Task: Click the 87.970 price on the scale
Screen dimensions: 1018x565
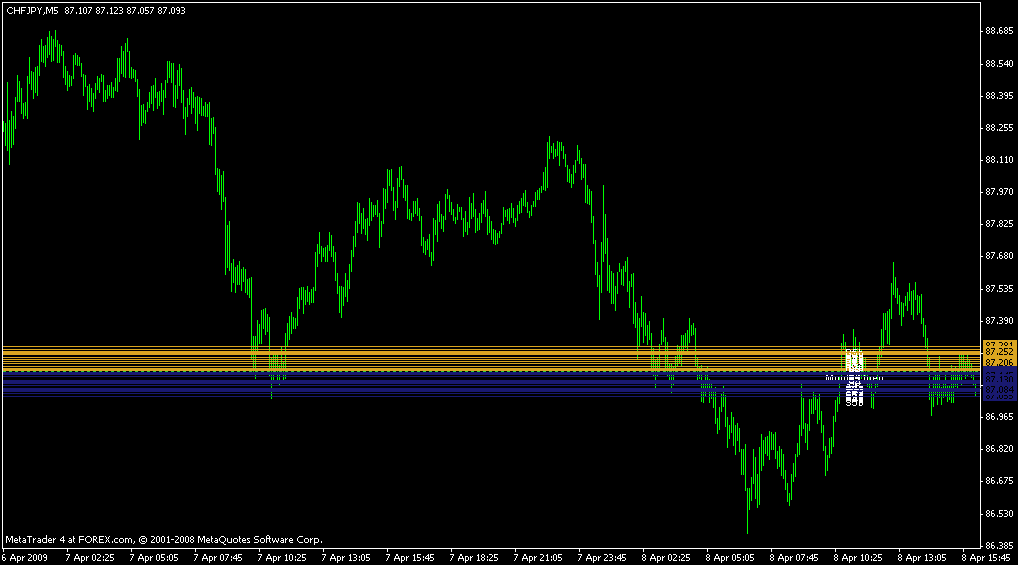Action: [999, 192]
